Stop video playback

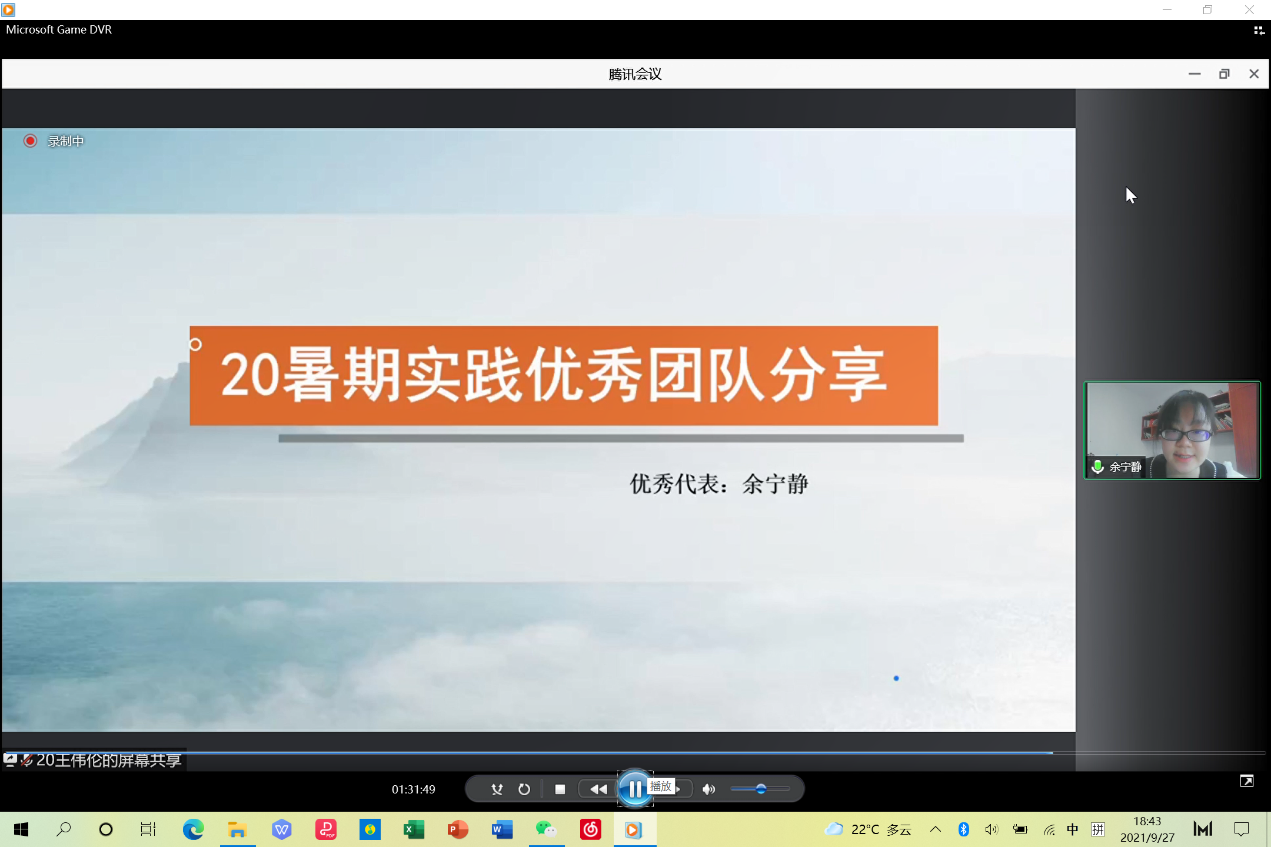(x=560, y=789)
